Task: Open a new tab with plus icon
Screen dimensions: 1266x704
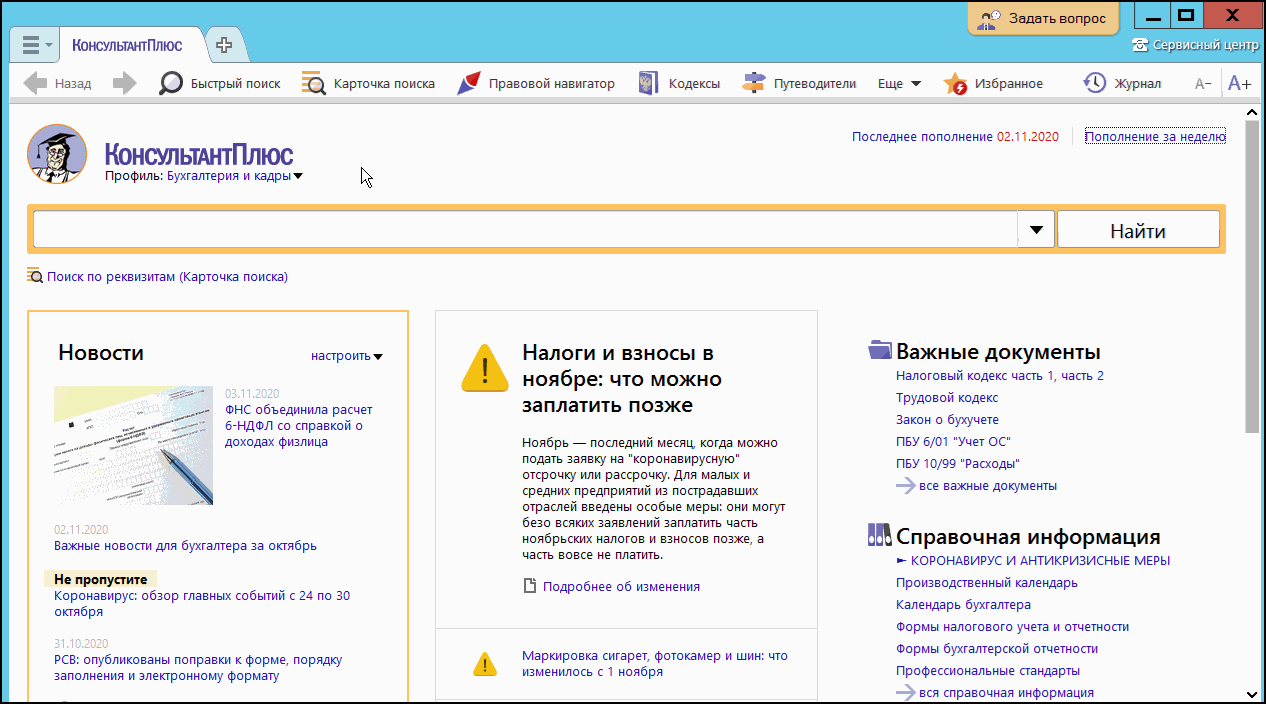Action: point(224,45)
